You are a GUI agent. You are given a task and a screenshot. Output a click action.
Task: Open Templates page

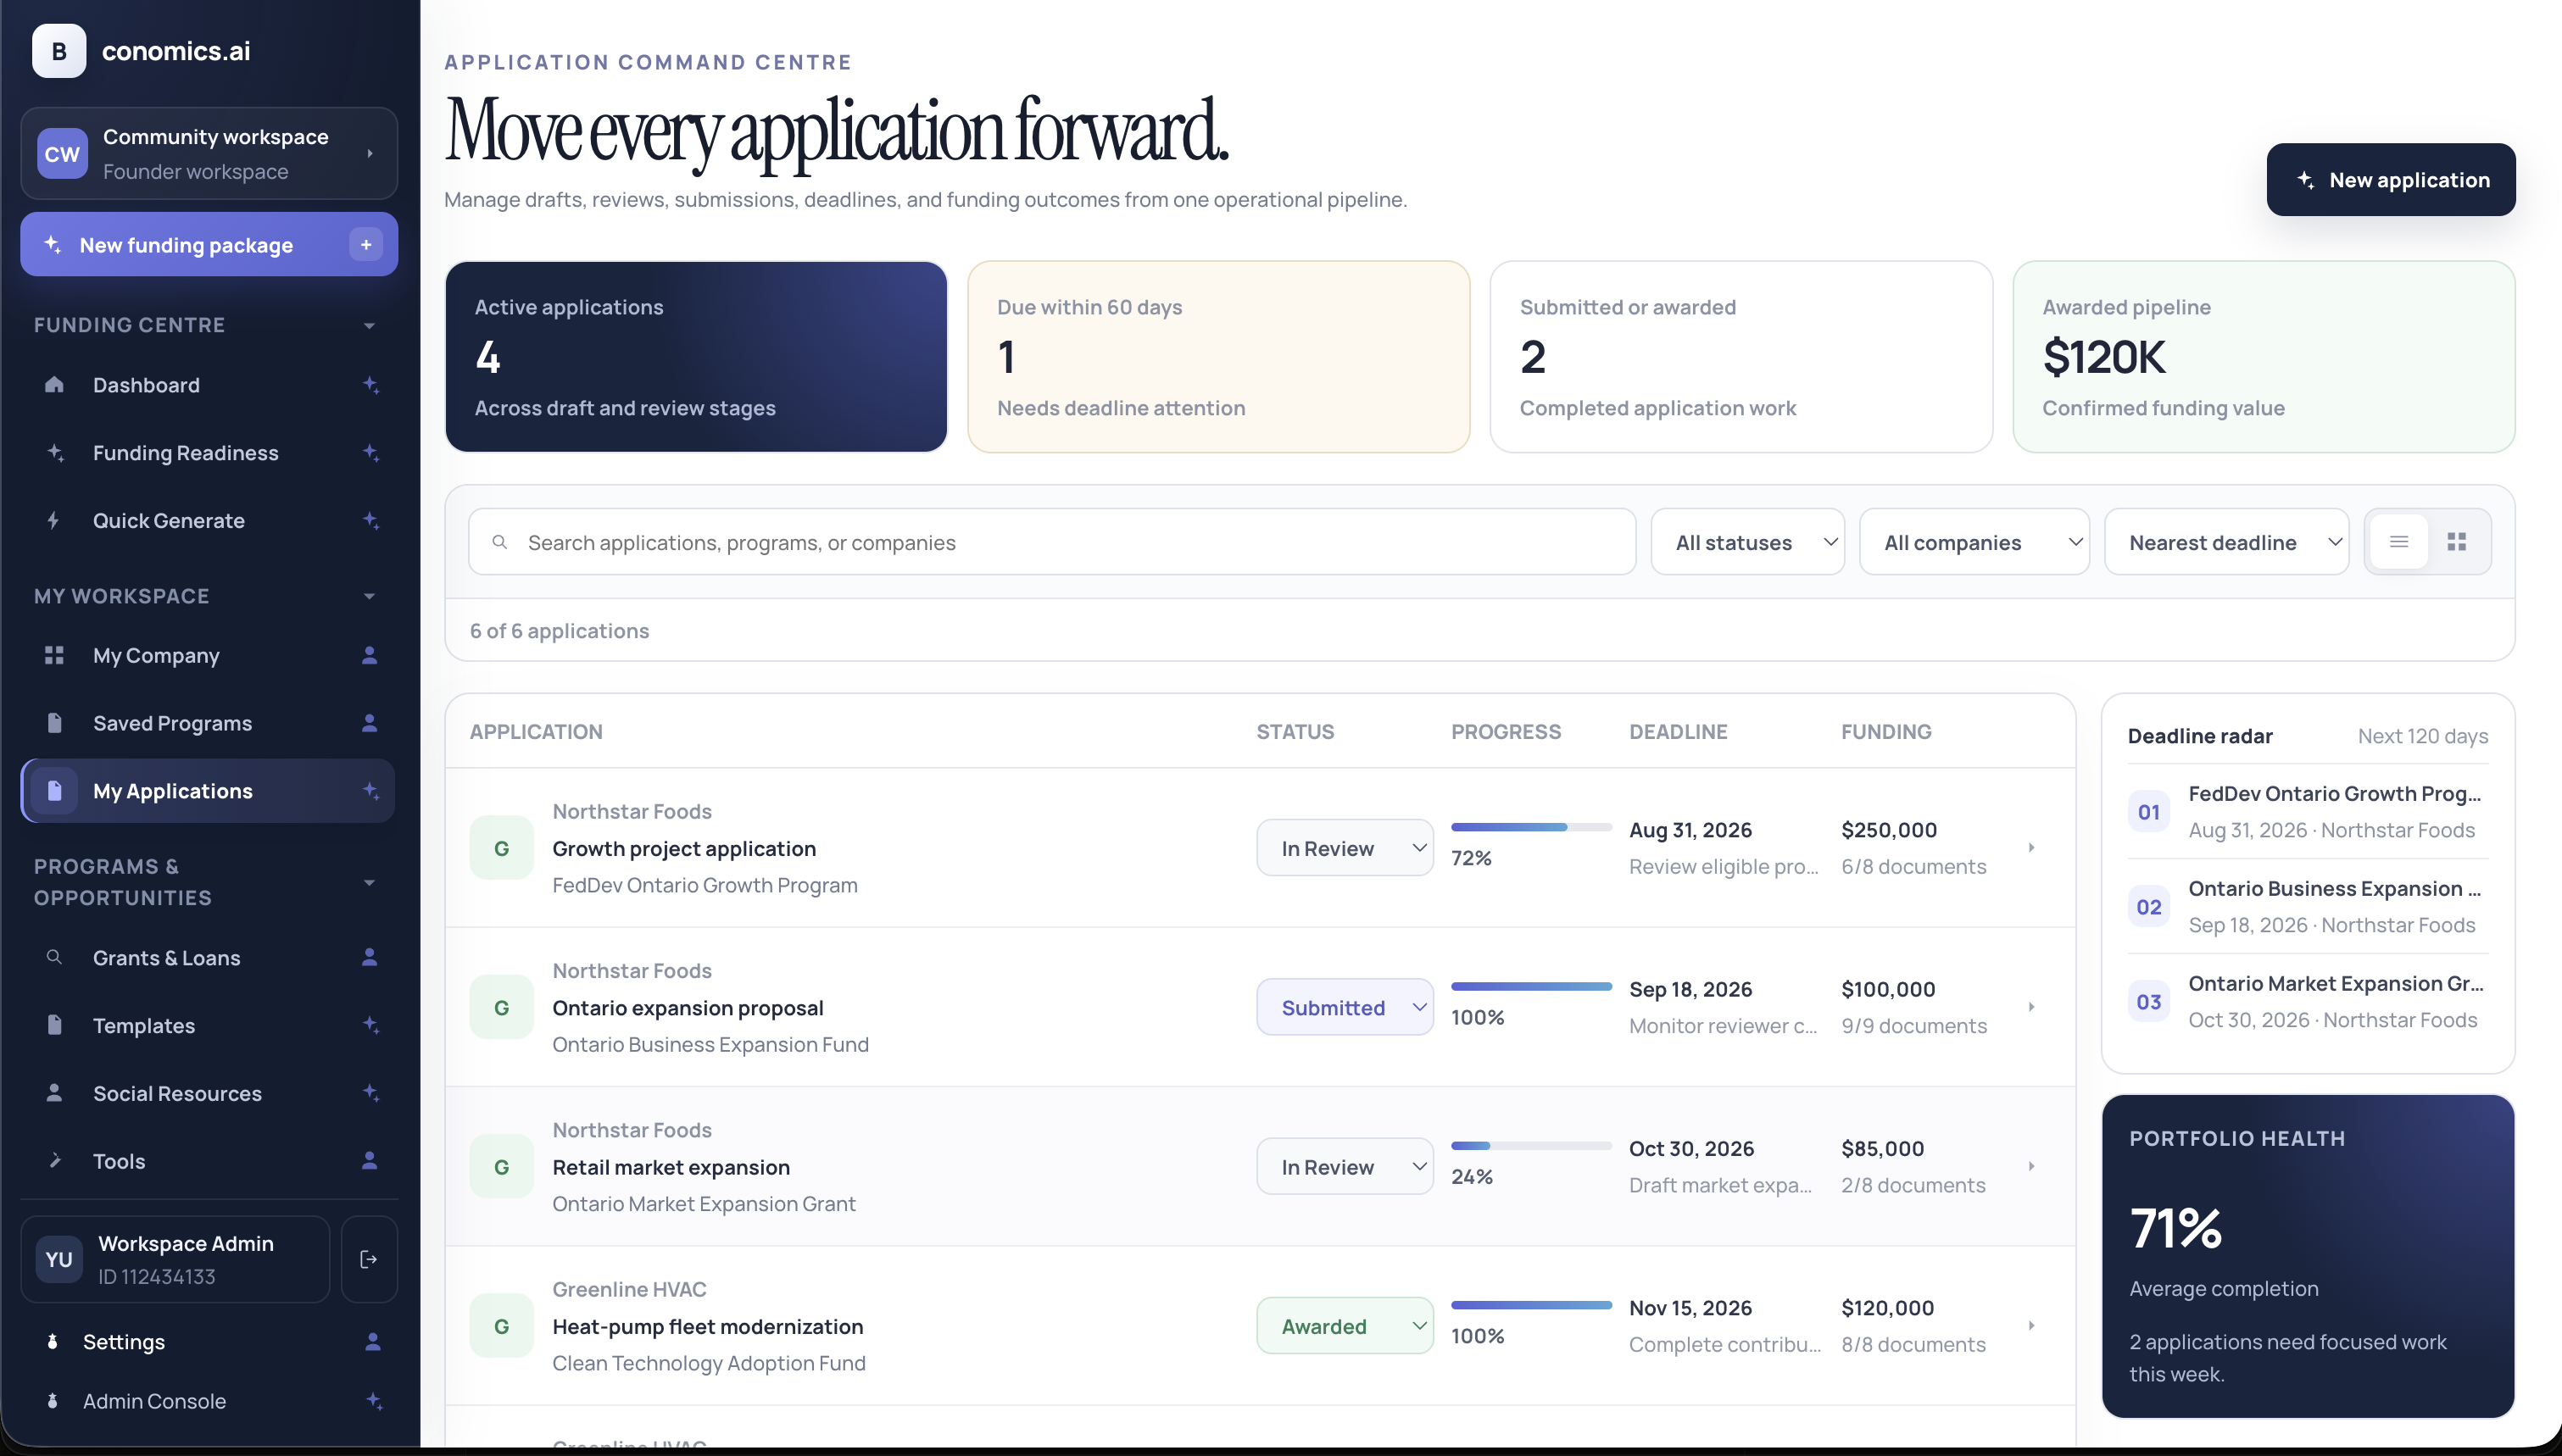[x=208, y=1025]
